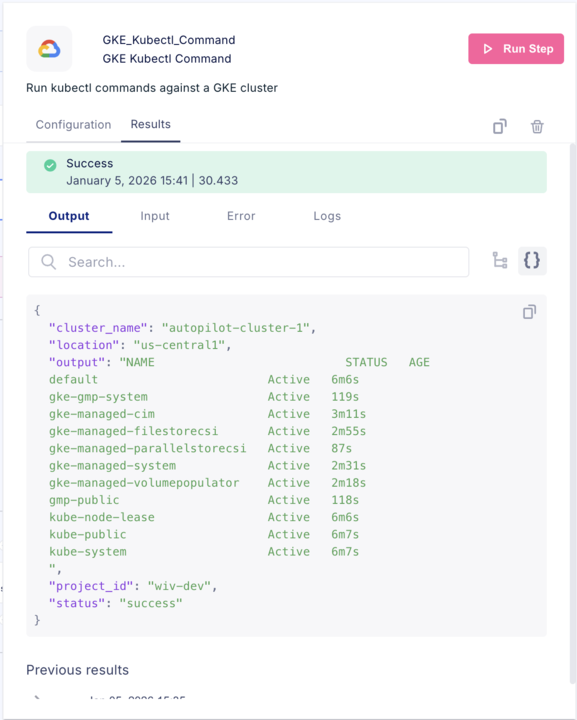The height and width of the screenshot is (720, 577).
Task: Click the "output" key in JSON
Action: (x=77, y=362)
